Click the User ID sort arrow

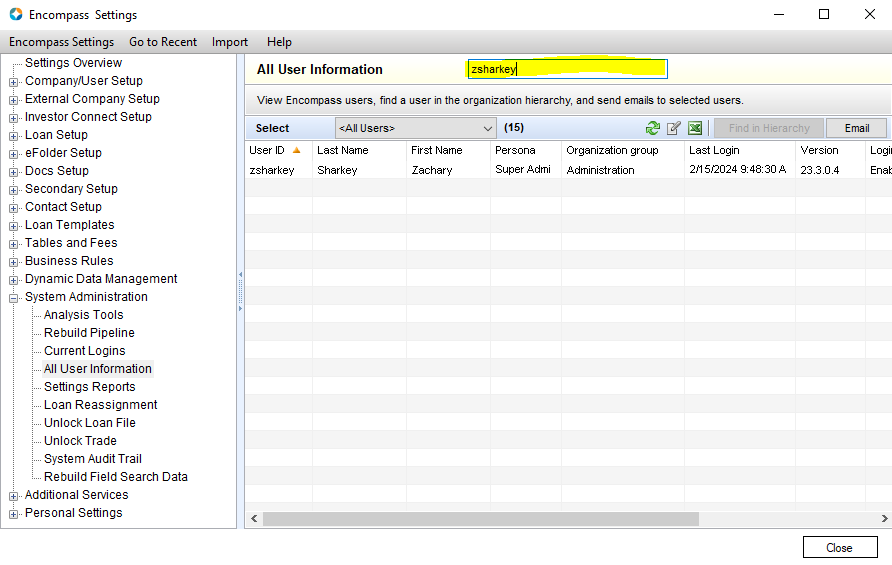point(296,150)
